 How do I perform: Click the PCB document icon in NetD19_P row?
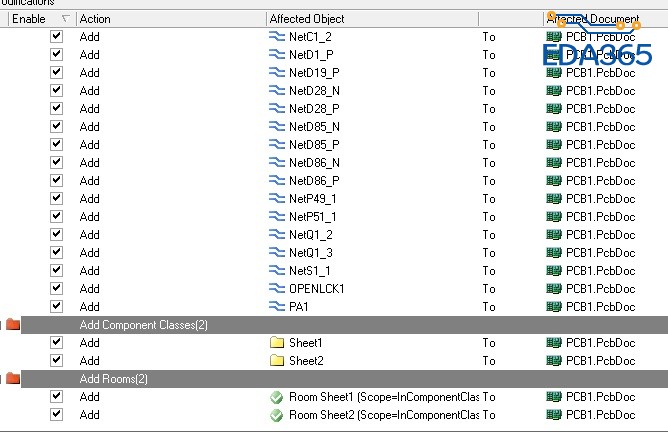553,72
